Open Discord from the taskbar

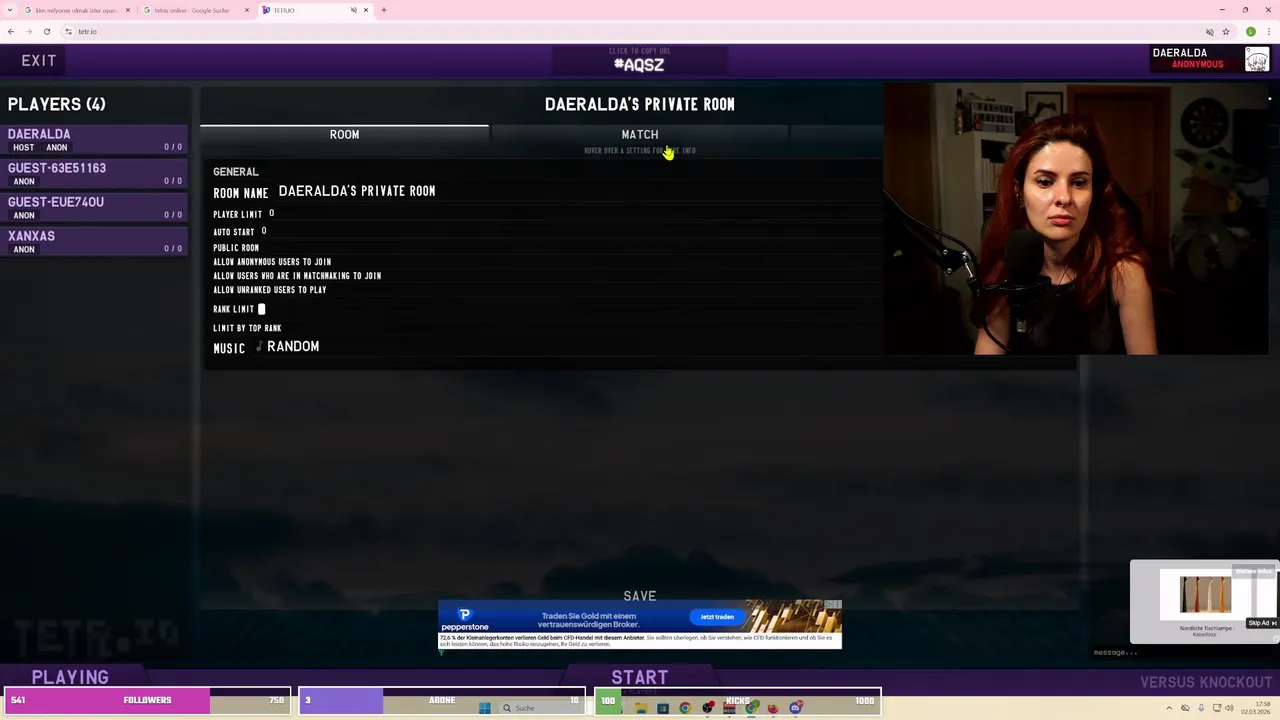click(x=795, y=708)
